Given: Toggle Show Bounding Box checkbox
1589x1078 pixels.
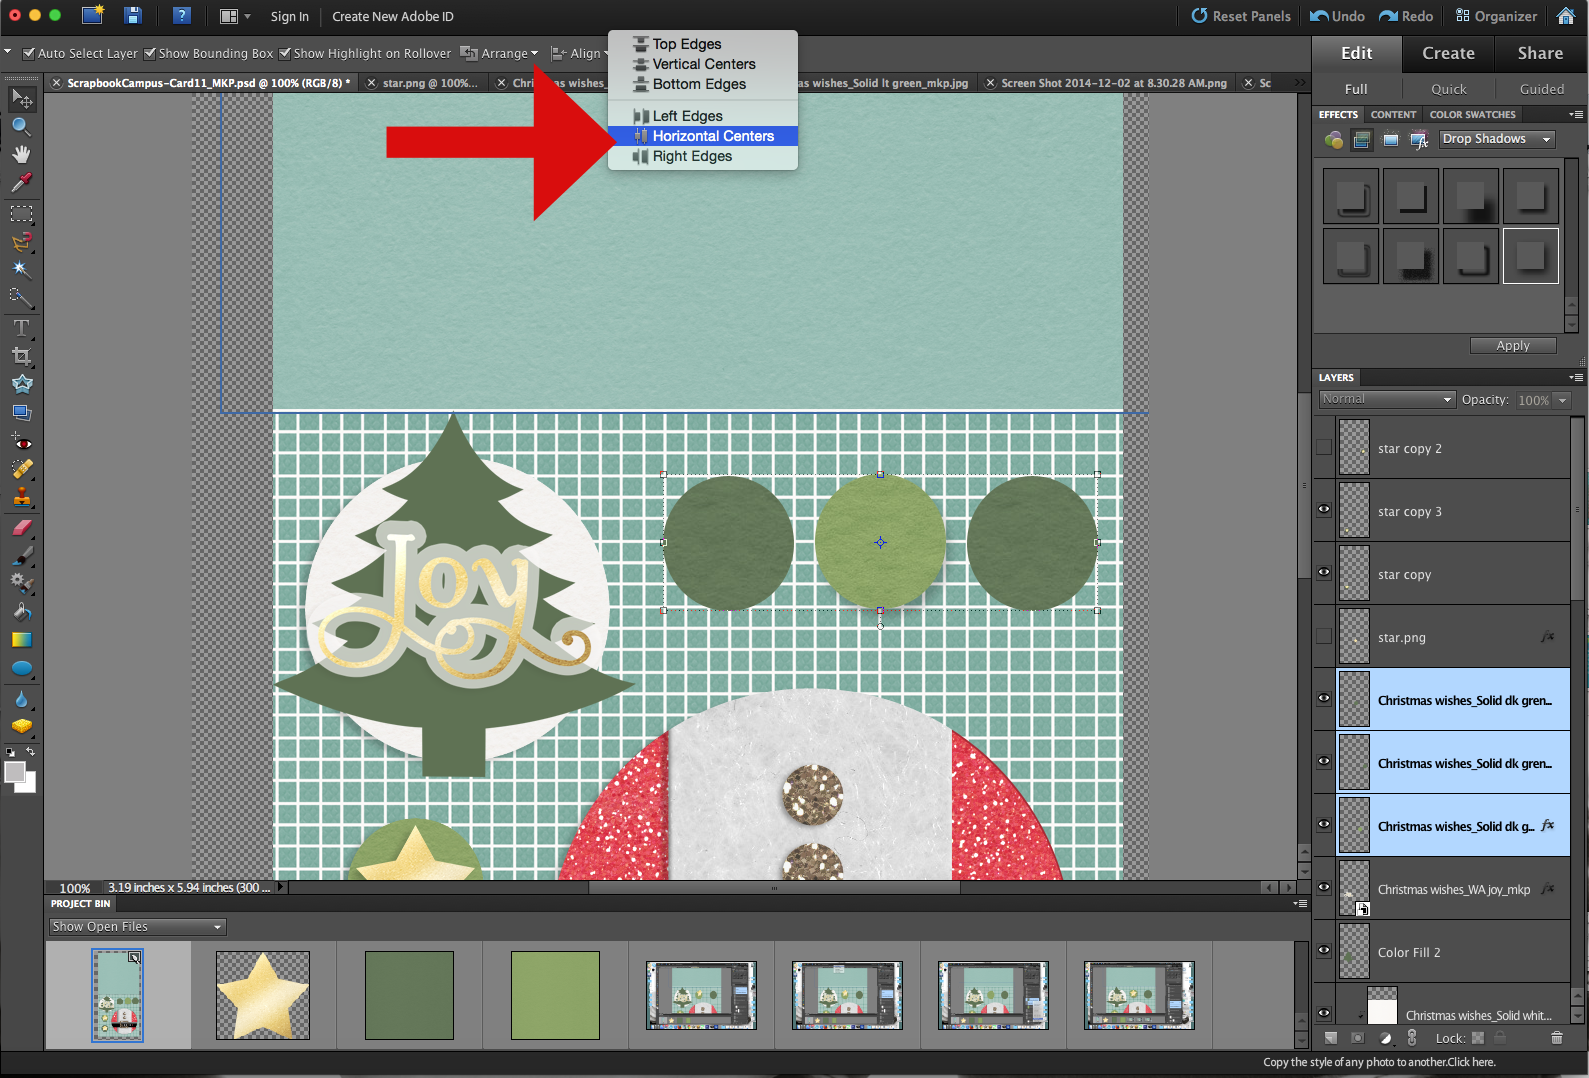Looking at the screenshot, I should (x=150, y=54).
